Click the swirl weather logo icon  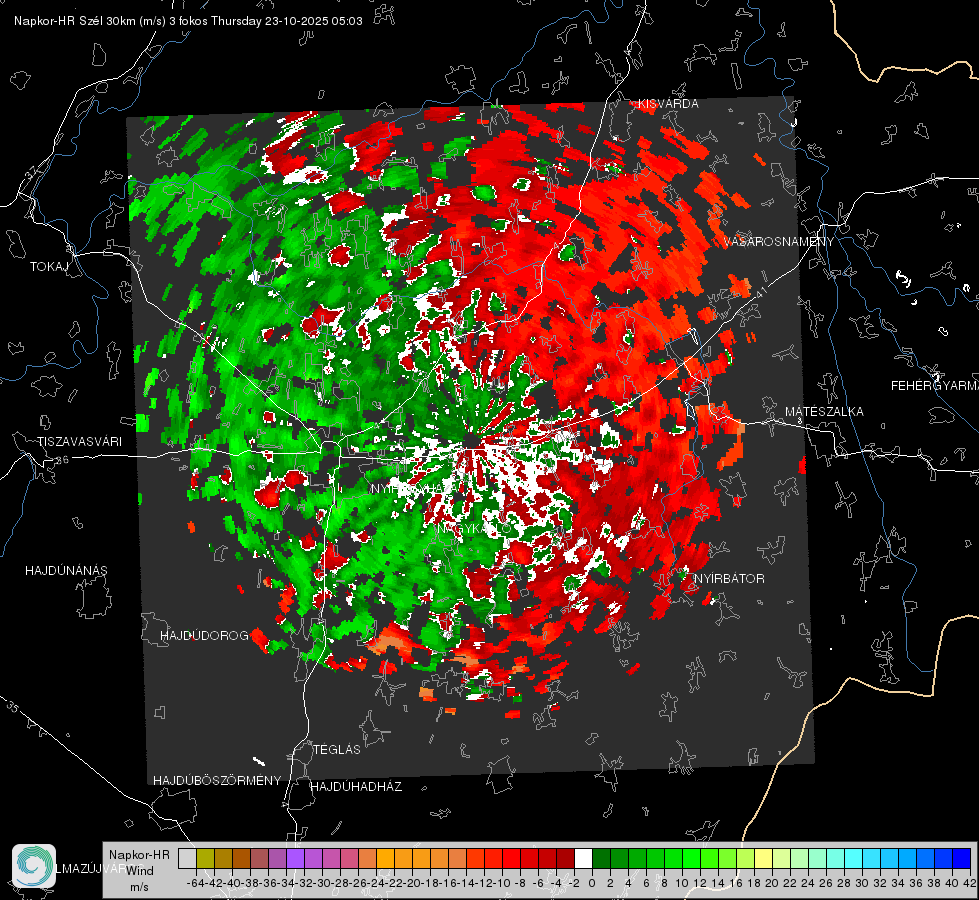(34, 866)
